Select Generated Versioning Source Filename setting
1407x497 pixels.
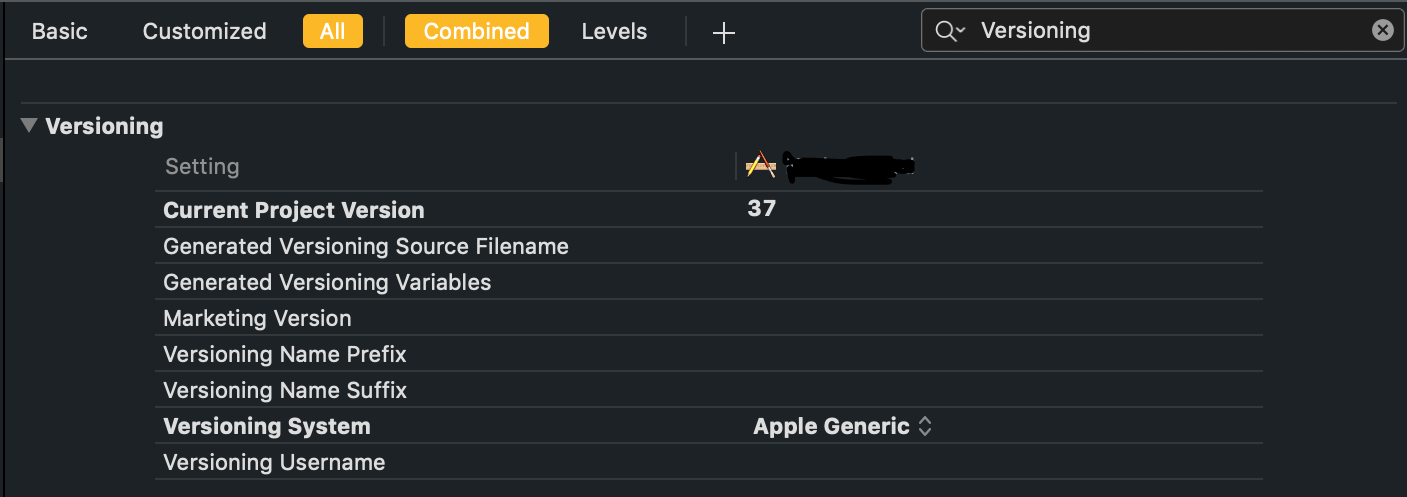[x=365, y=246]
